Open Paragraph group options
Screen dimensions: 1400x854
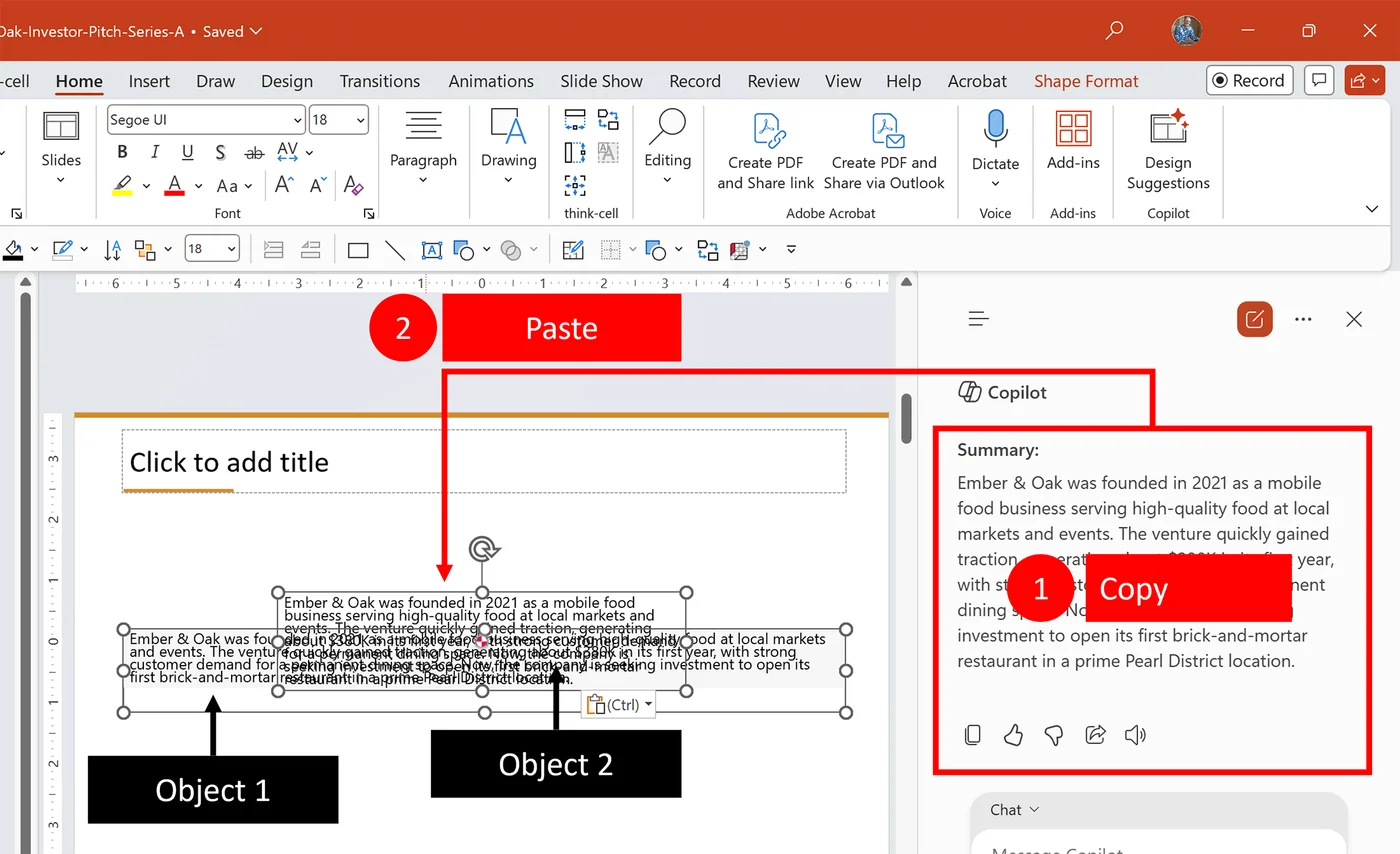pos(423,148)
